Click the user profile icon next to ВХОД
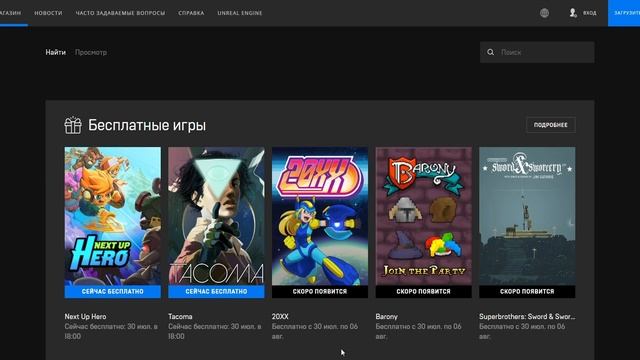 click(573, 13)
